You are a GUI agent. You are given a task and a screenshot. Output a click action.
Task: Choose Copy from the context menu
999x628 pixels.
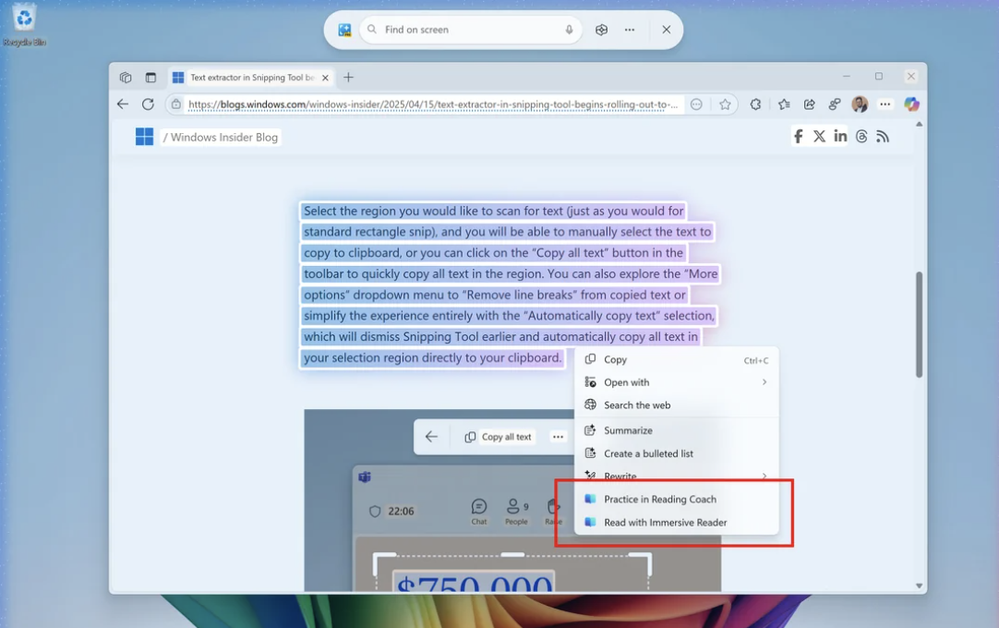pos(677,360)
